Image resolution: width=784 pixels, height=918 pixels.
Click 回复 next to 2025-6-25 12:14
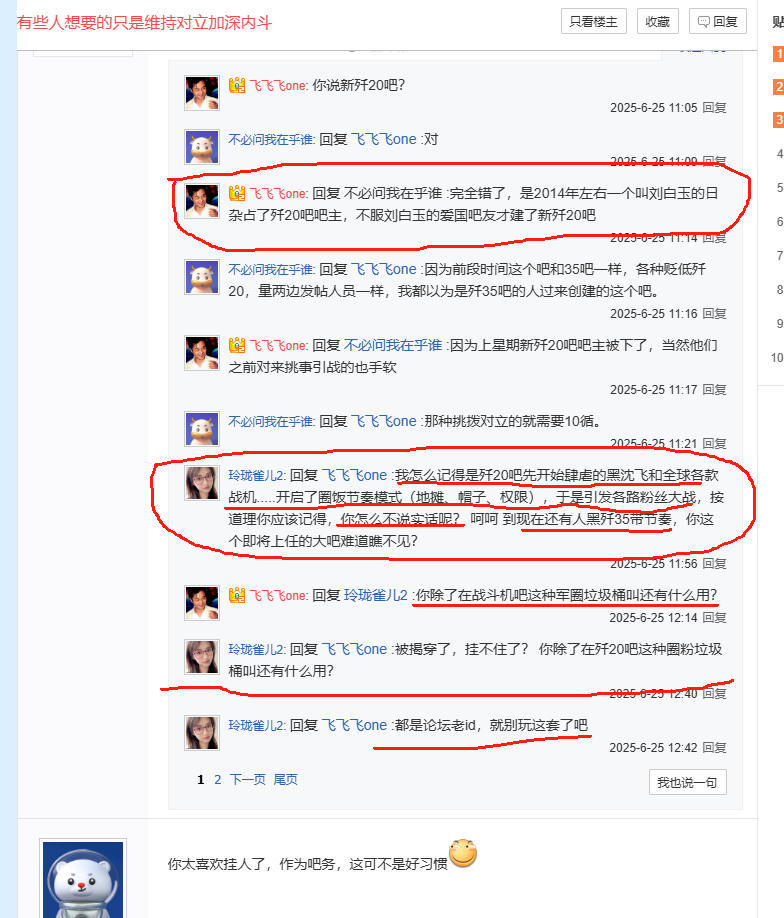[714, 618]
